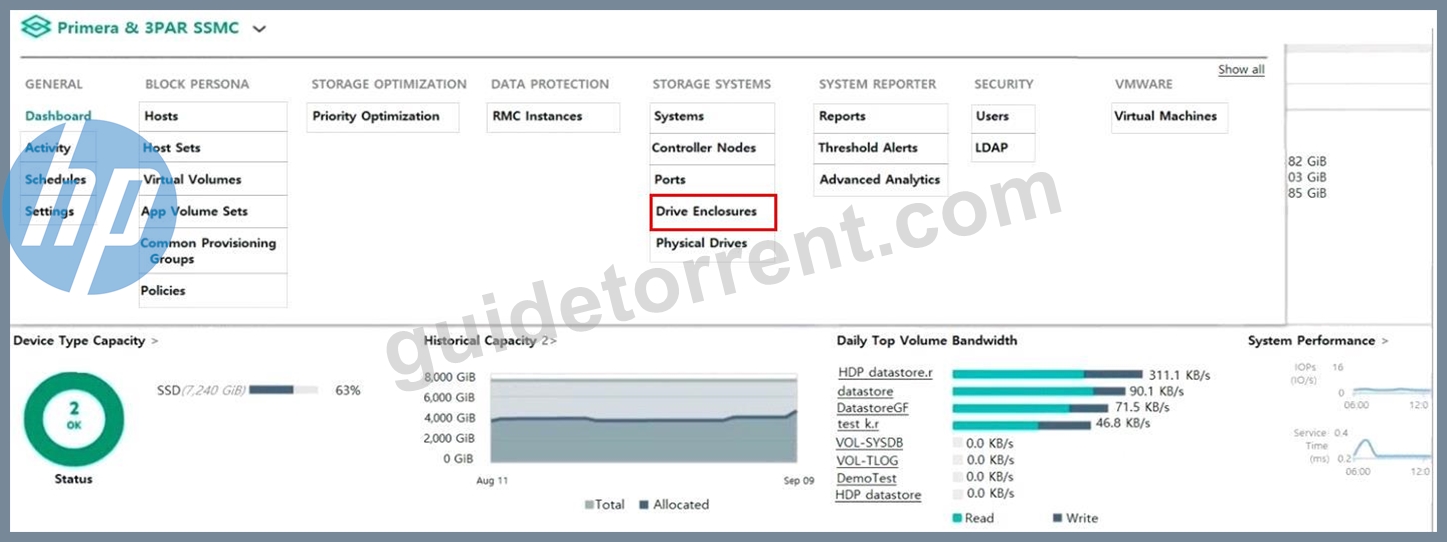
Task: Open Priority Optimization
Action: pos(384,116)
